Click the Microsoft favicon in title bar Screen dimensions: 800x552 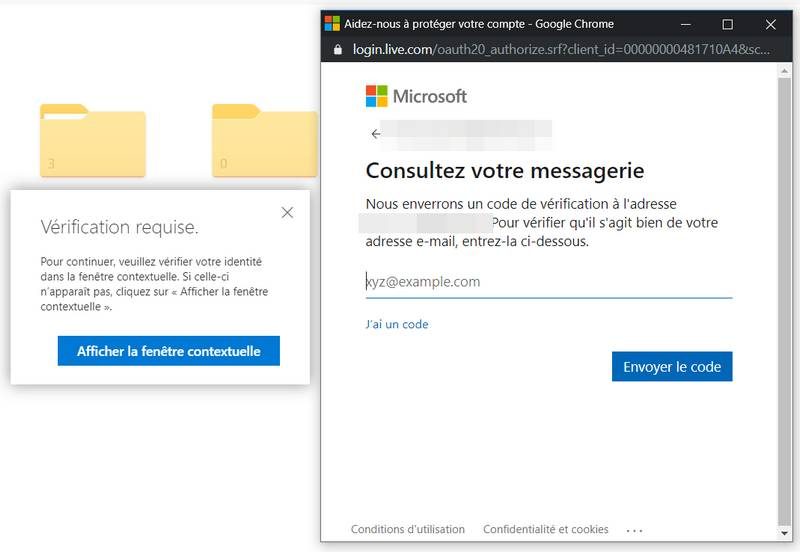332,24
